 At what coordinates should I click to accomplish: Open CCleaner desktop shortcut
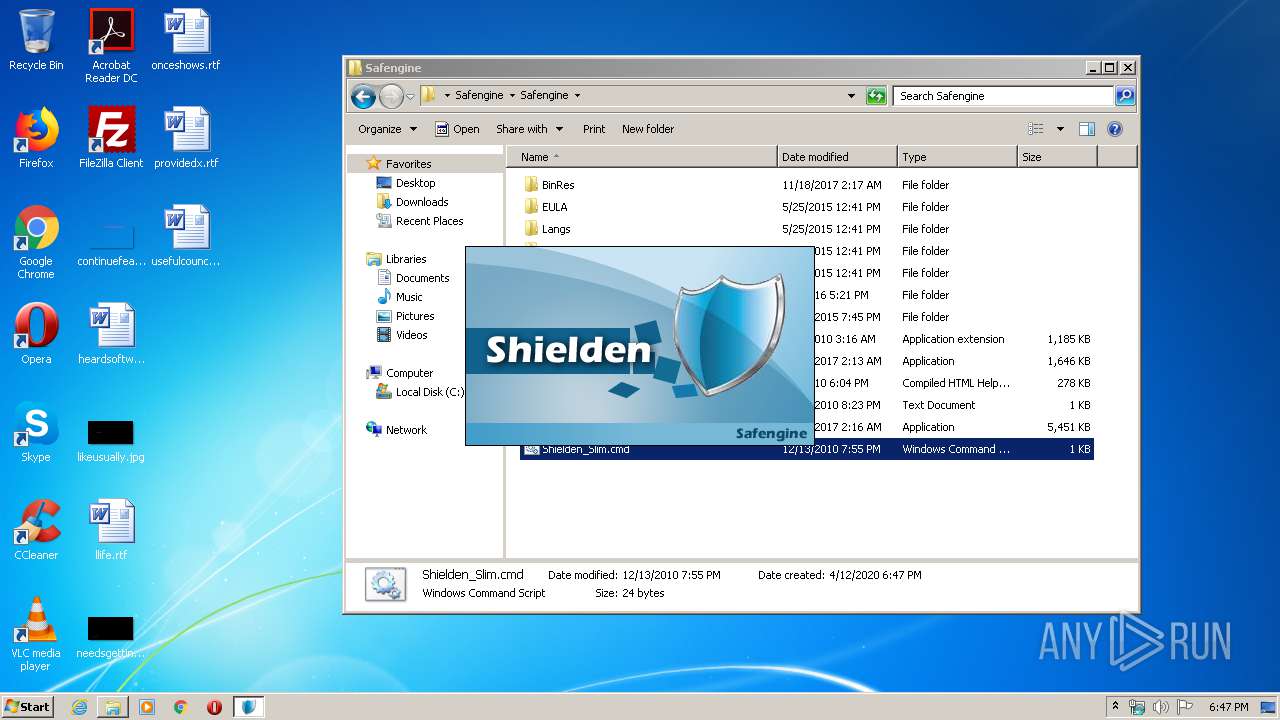pyautogui.click(x=36, y=530)
